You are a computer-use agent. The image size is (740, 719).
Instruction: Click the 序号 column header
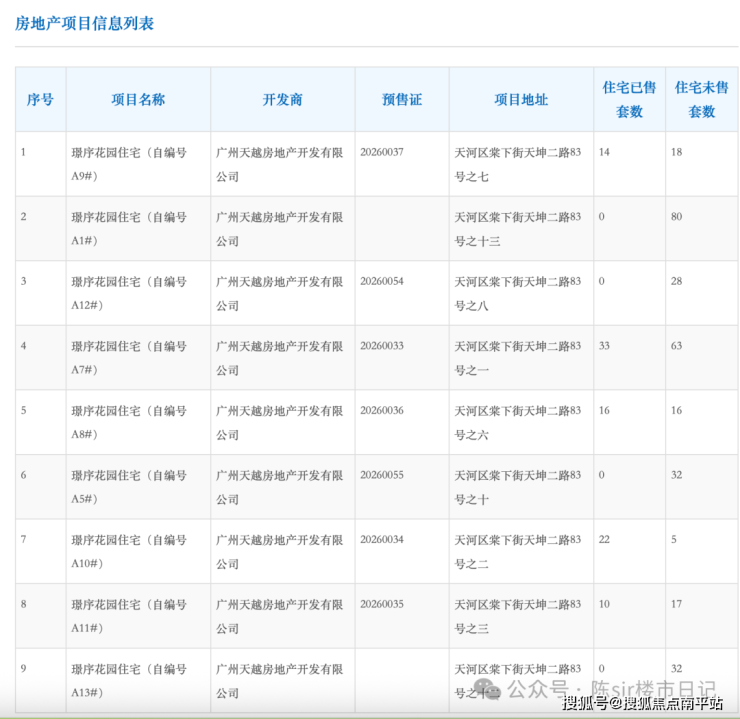(40, 100)
